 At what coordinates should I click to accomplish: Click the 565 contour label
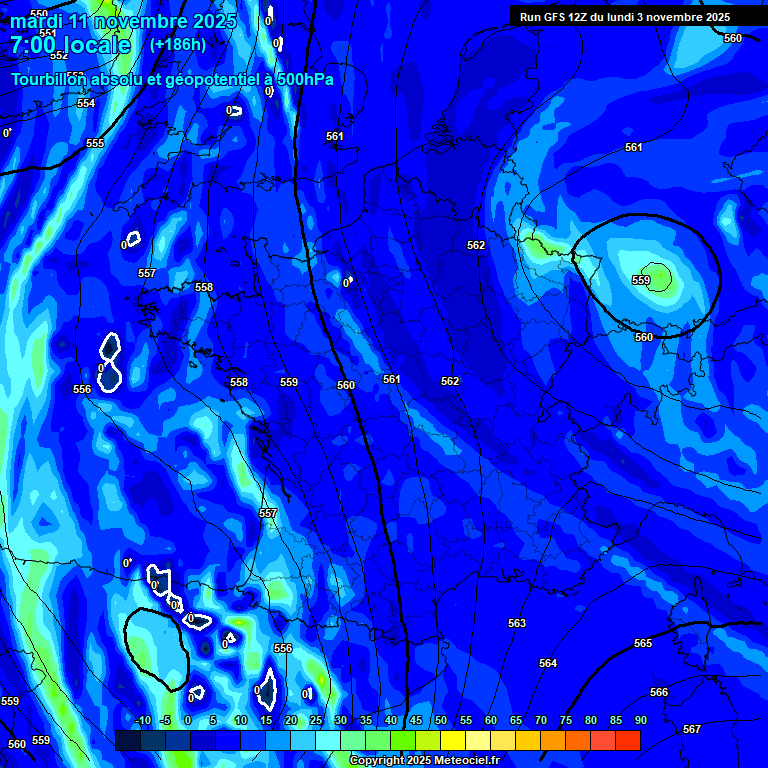coord(642,643)
